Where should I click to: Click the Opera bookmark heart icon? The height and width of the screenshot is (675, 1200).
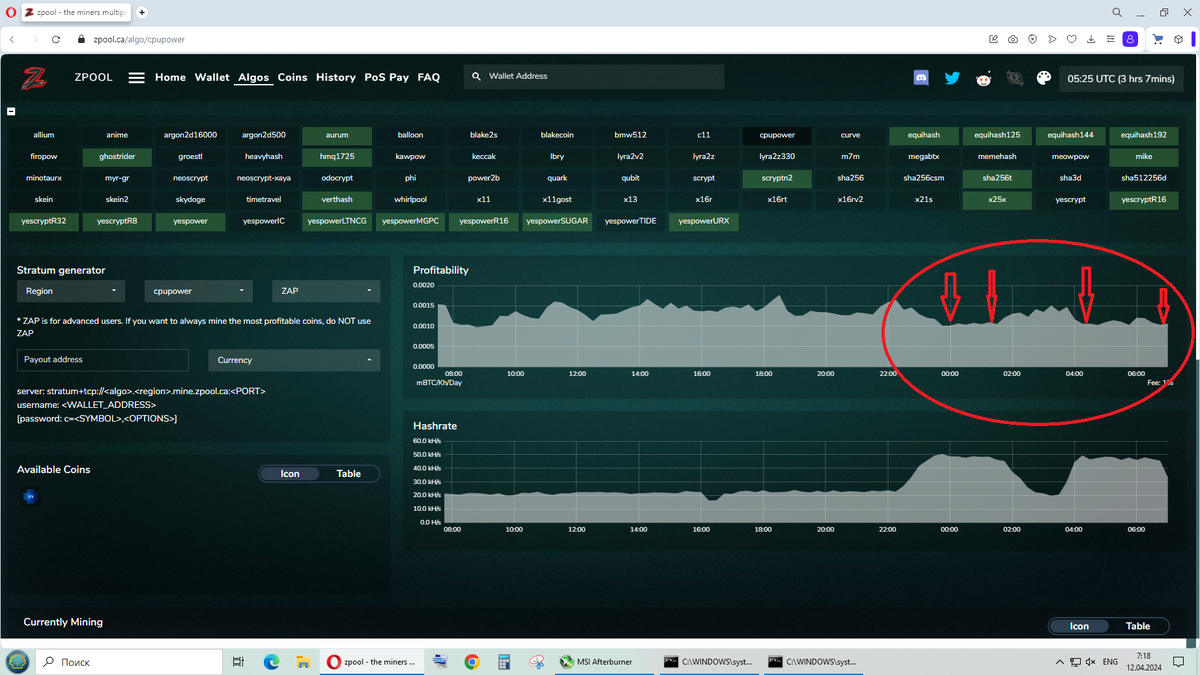coord(1071,39)
